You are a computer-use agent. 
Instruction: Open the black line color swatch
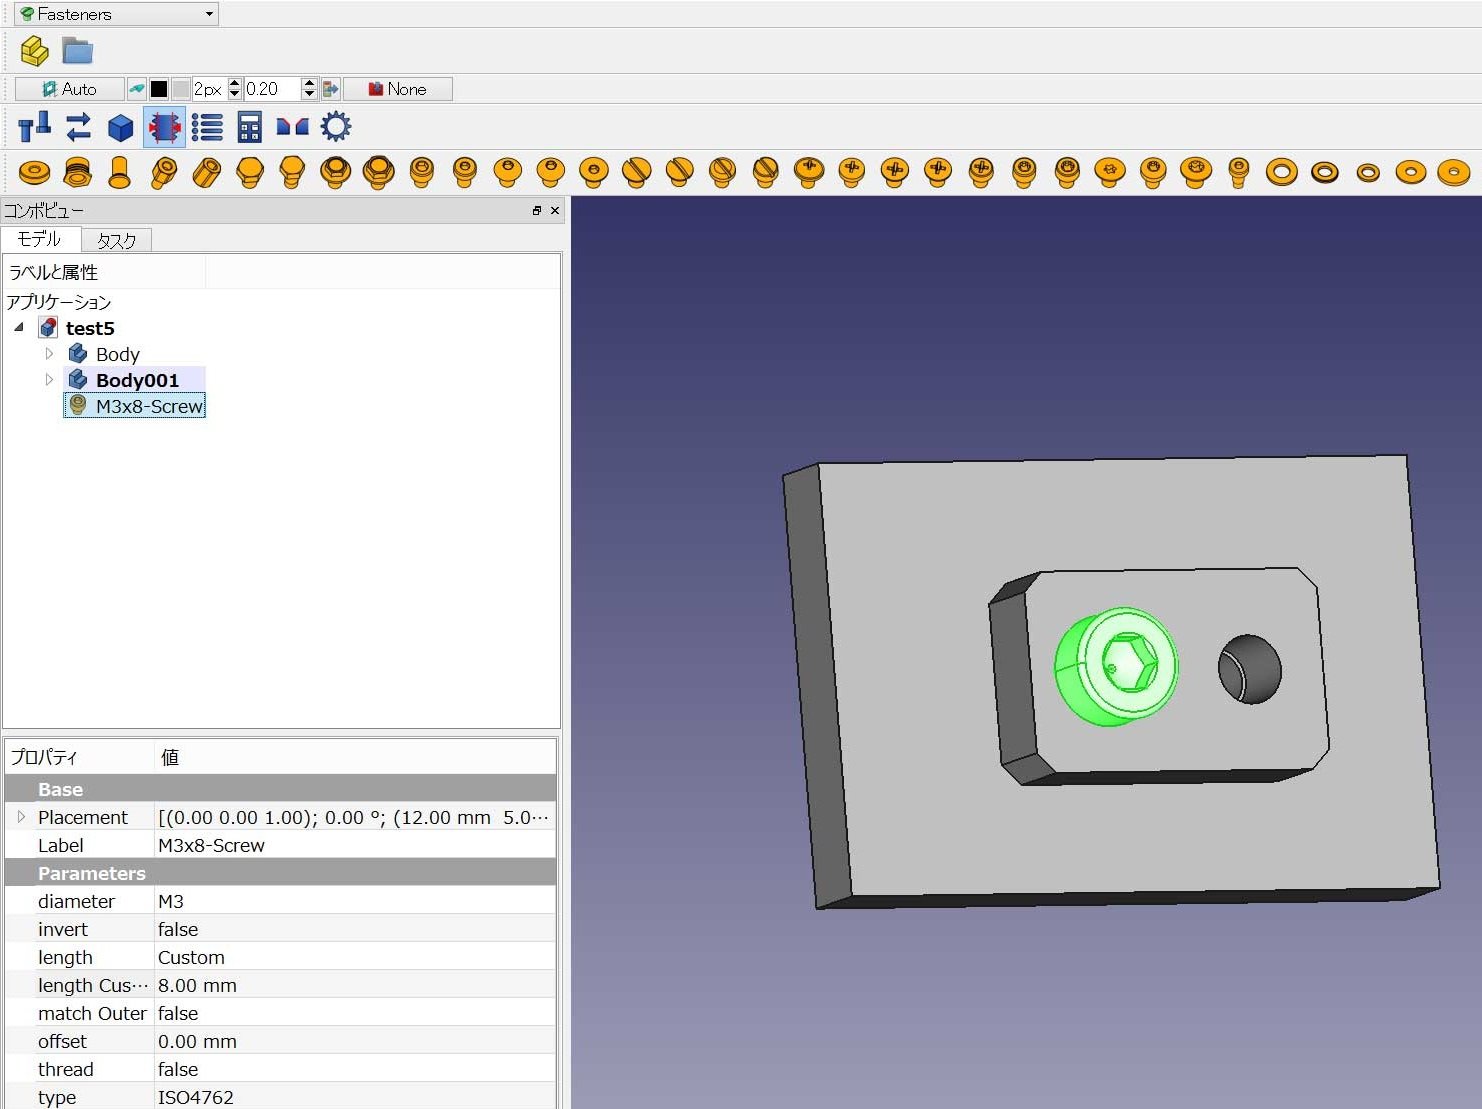point(159,89)
